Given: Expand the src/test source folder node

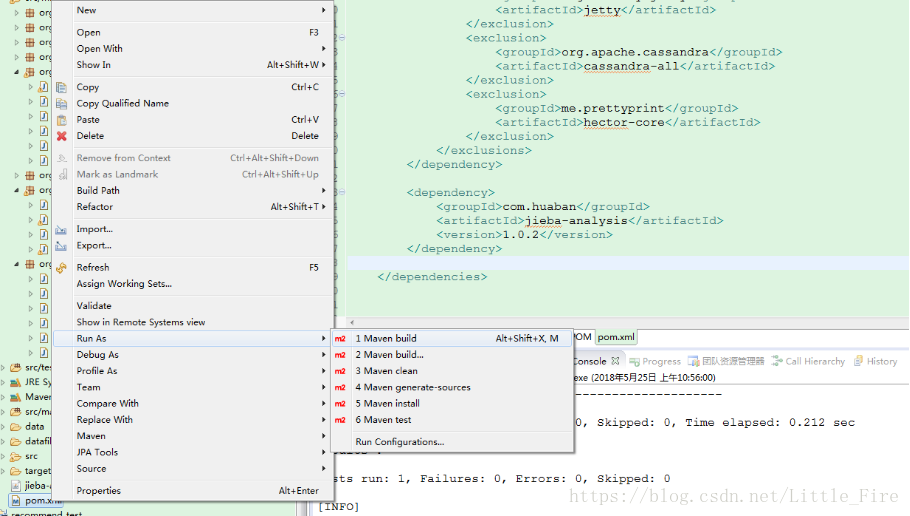Looking at the screenshot, I should tap(4, 367).
